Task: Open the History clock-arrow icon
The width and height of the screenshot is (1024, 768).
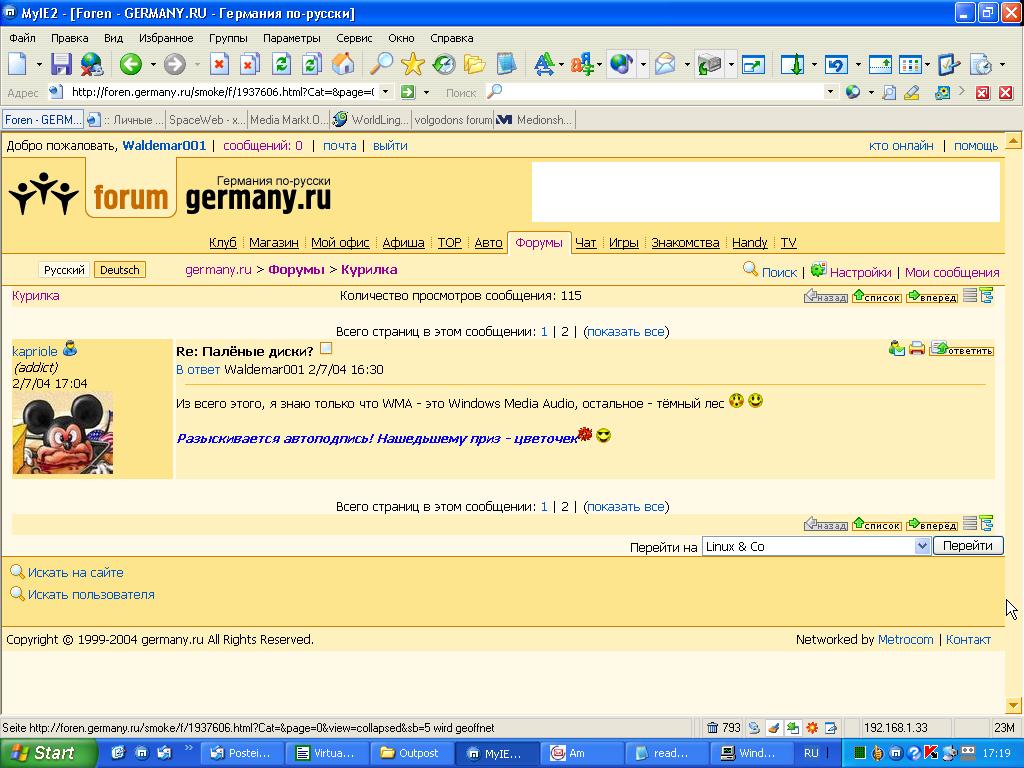Action: 444,64
